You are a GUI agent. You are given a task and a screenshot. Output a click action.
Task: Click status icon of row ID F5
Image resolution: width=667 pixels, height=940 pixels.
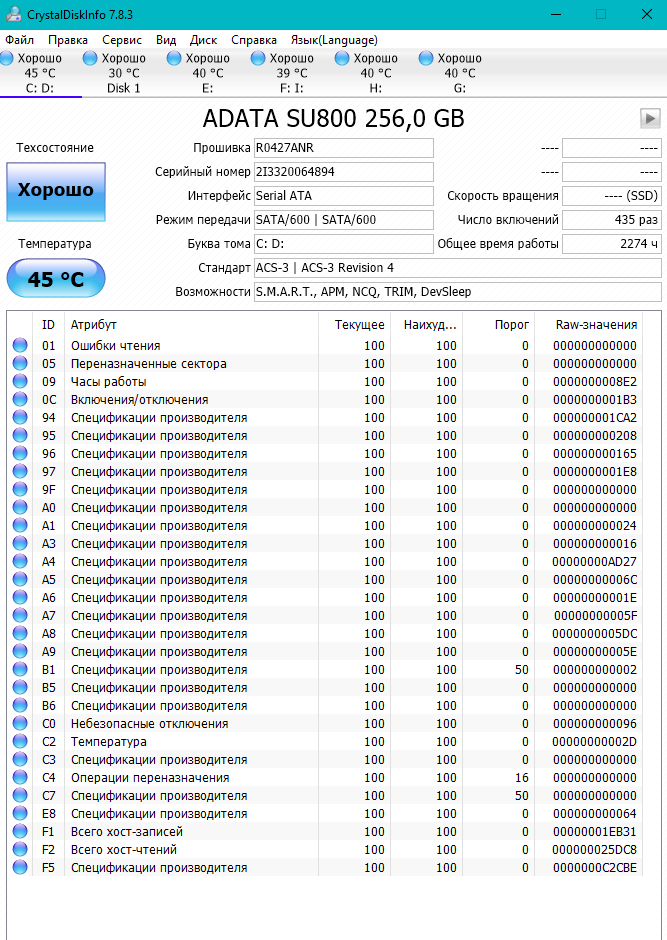pos(20,867)
